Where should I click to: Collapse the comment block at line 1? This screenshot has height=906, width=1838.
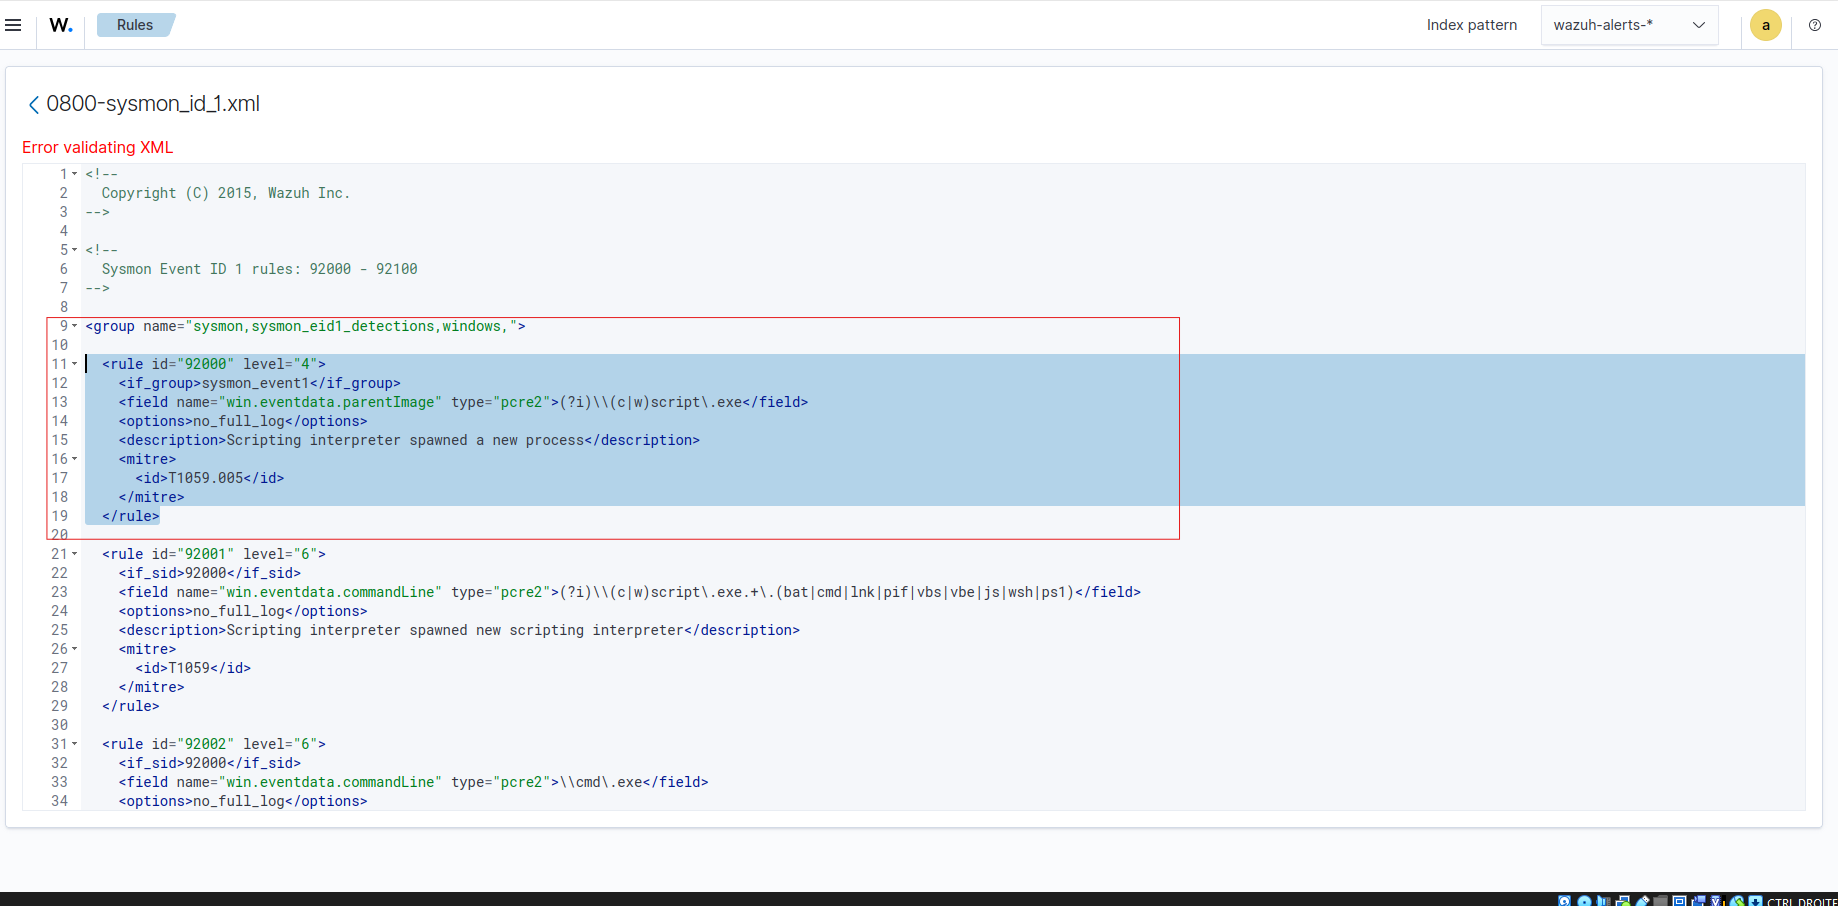74,174
